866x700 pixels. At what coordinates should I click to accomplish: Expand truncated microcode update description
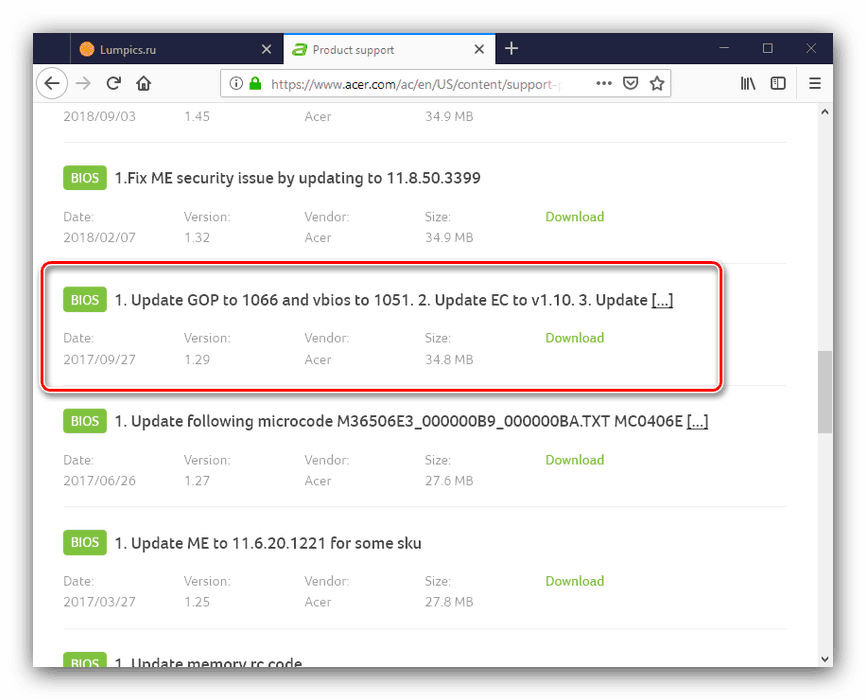tap(697, 422)
